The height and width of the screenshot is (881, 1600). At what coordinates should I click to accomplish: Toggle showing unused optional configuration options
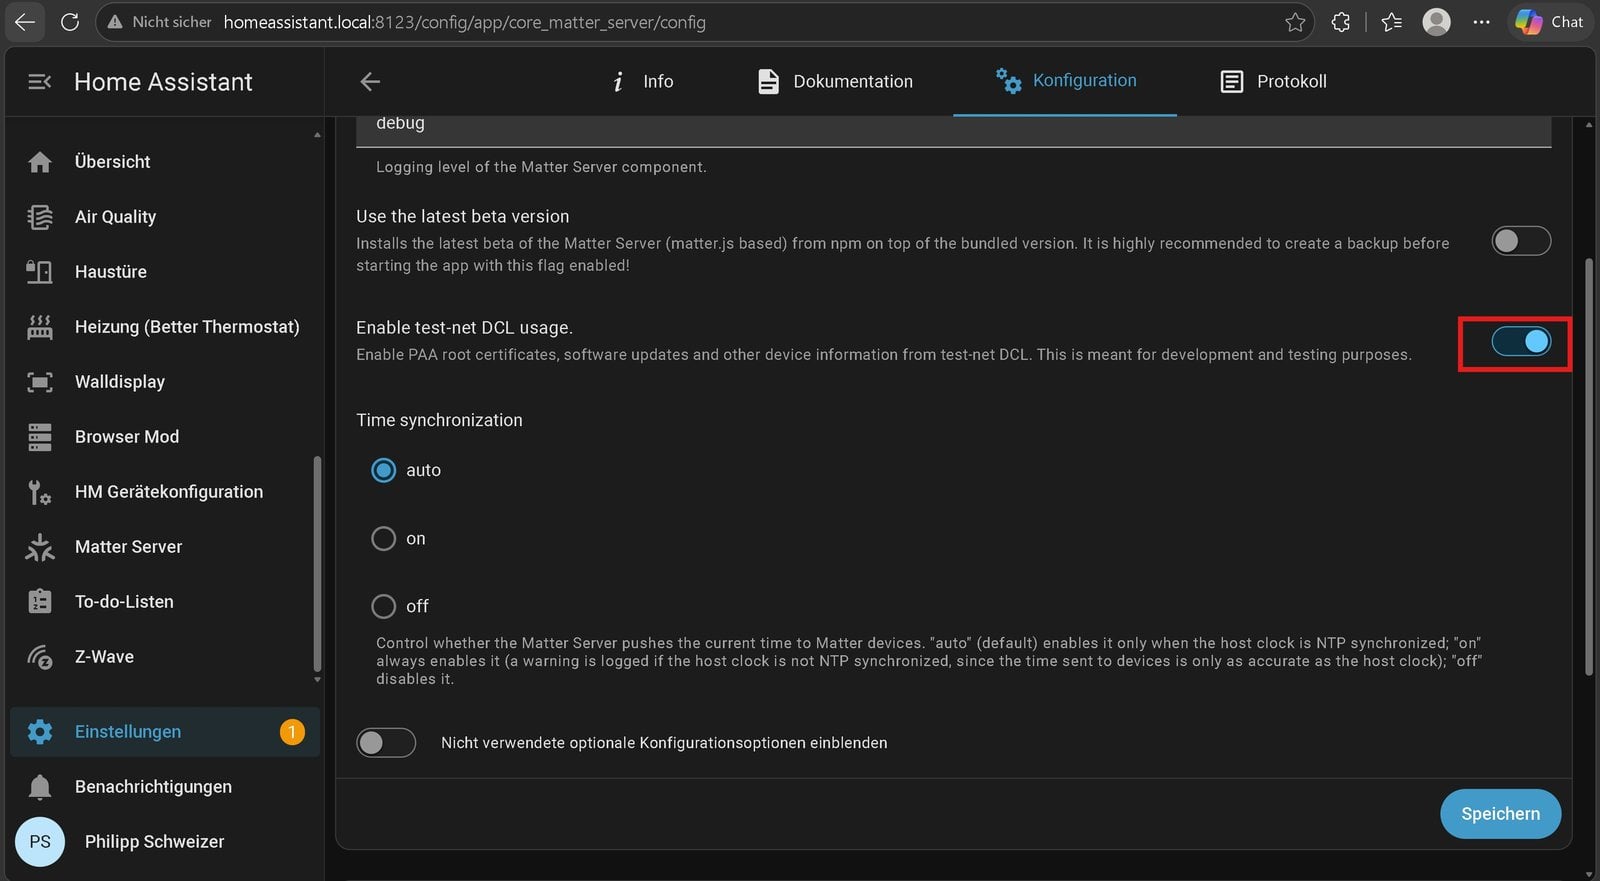(x=386, y=743)
